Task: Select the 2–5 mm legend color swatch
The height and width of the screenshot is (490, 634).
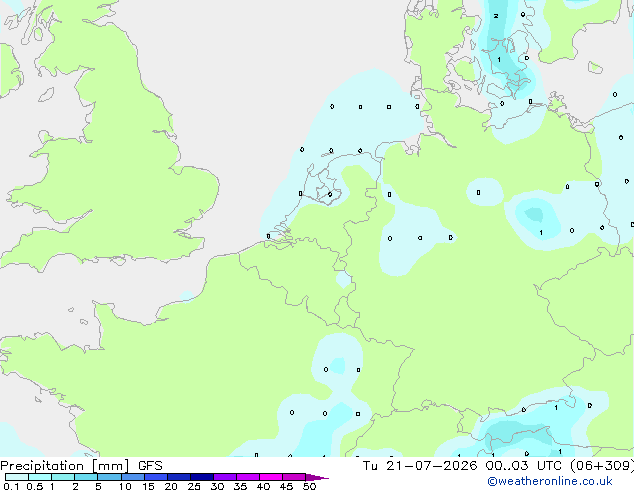Action: point(86,477)
